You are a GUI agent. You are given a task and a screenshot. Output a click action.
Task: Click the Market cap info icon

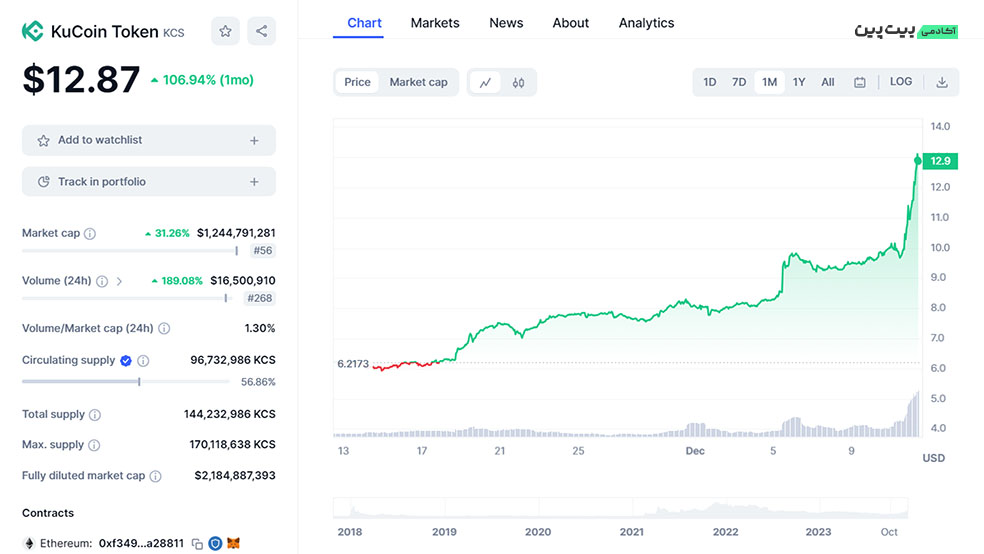90,234
